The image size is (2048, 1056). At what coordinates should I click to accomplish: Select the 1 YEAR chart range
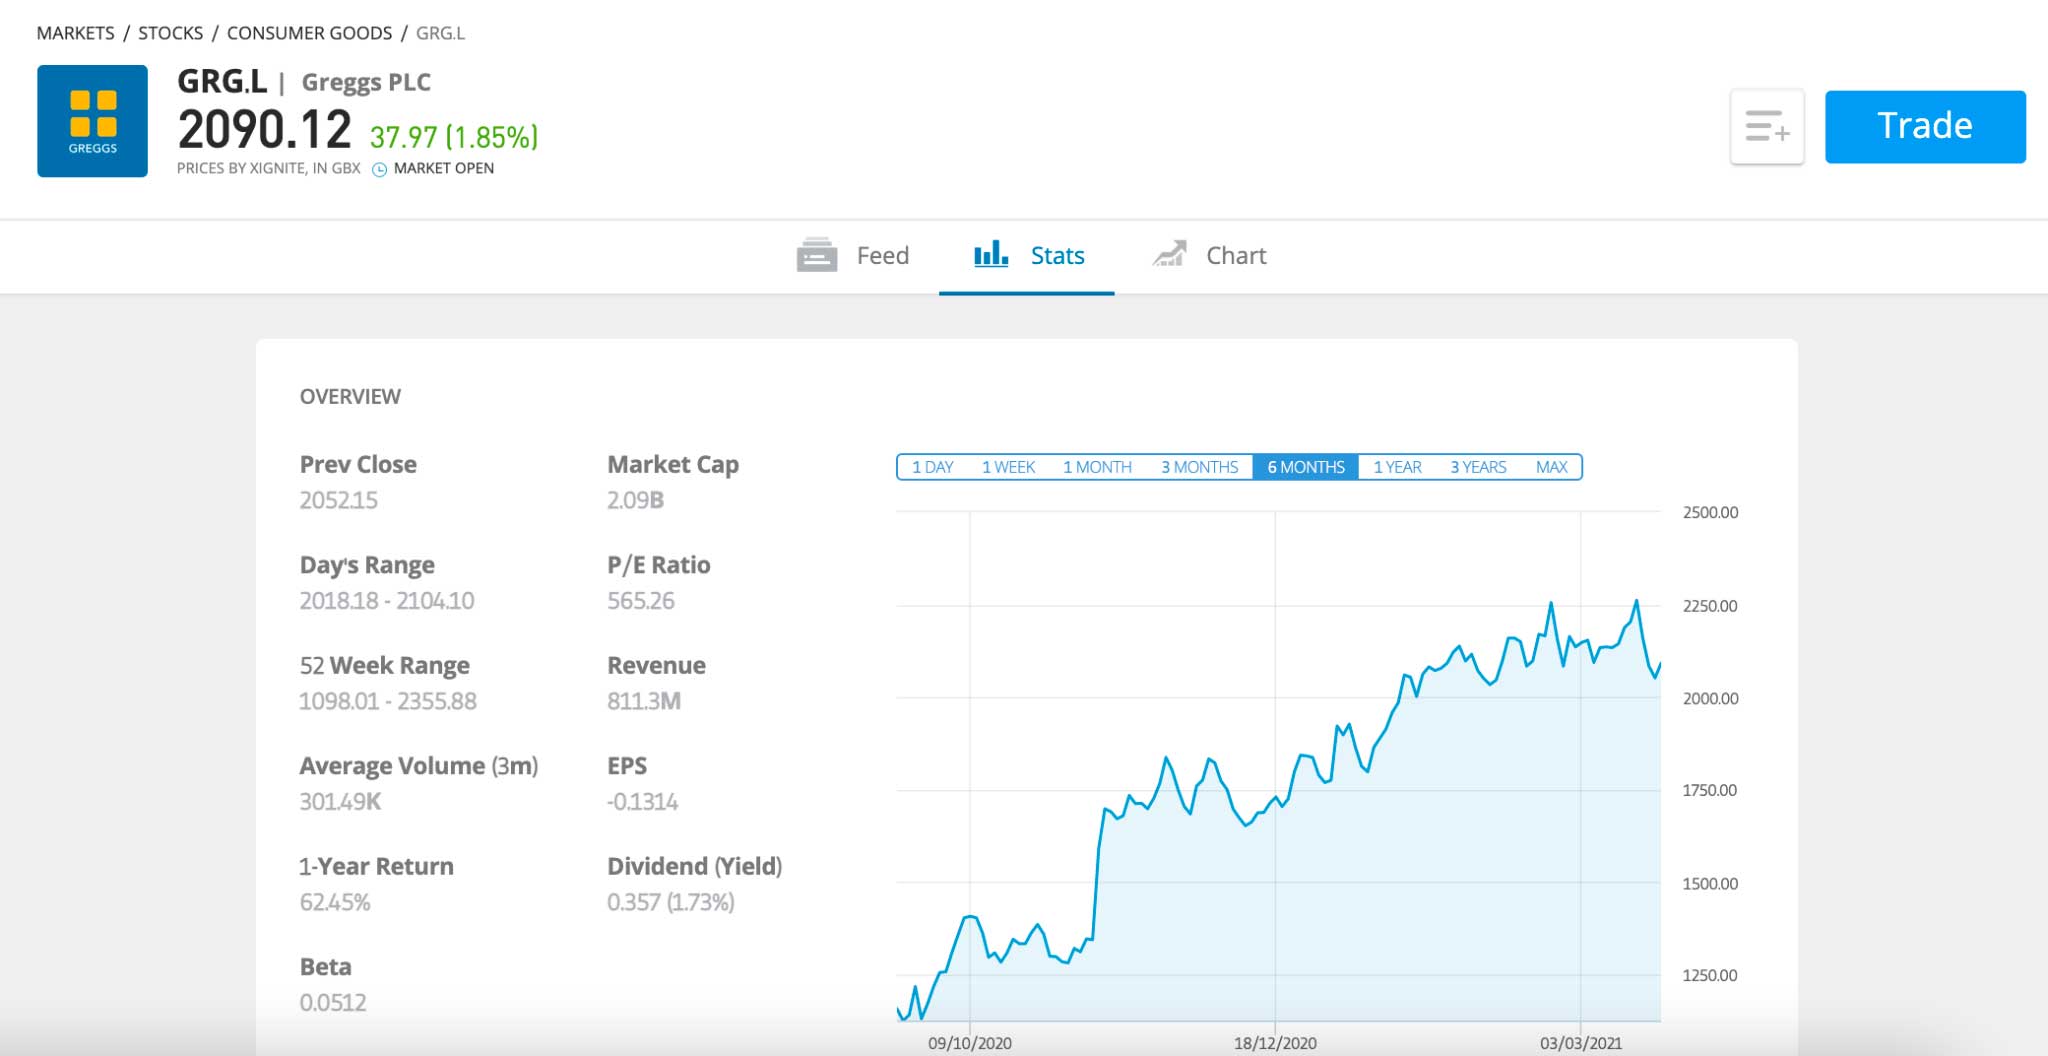pos(1397,467)
